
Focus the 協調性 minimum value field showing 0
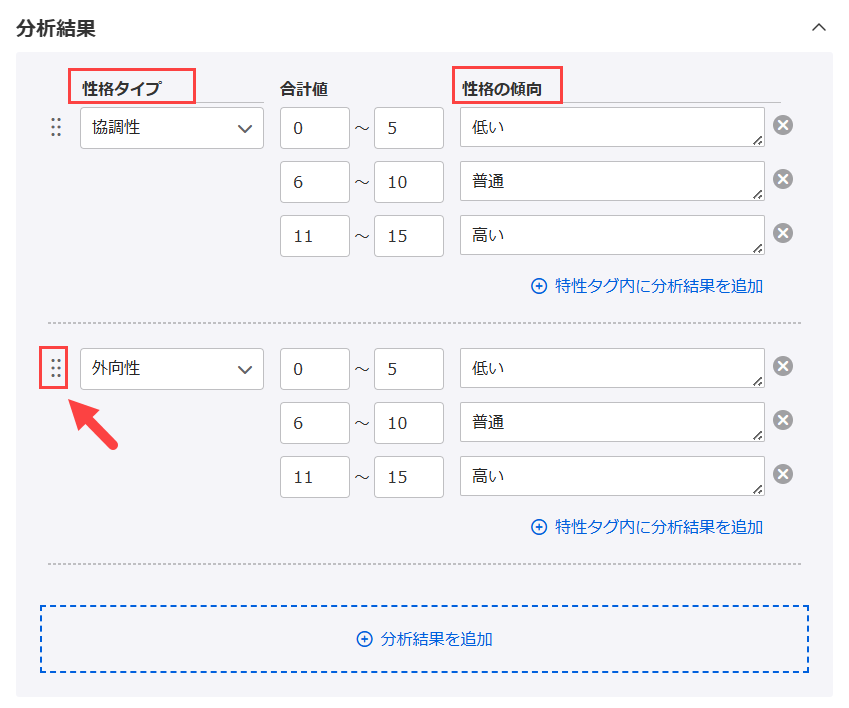click(x=315, y=128)
